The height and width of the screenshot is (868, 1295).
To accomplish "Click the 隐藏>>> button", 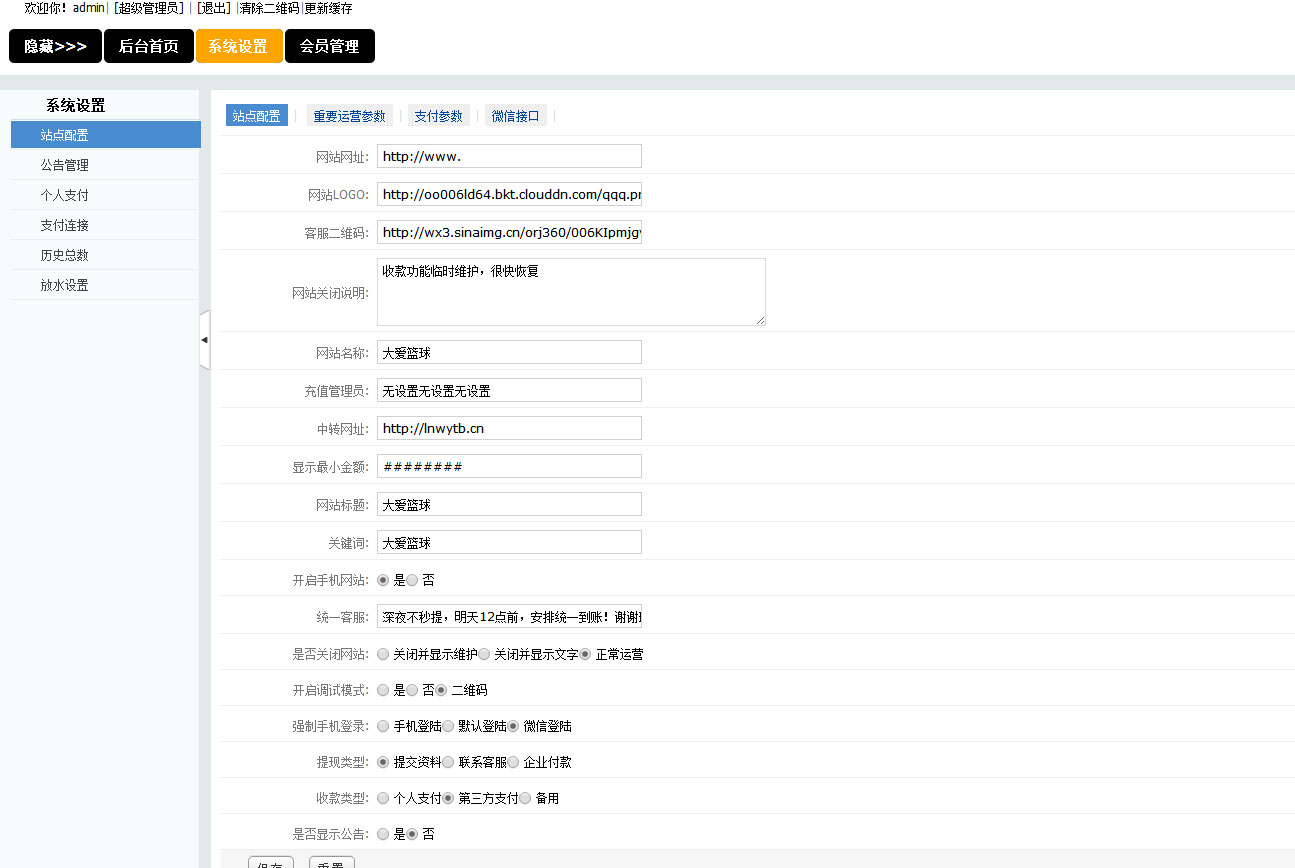I will (x=54, y=46).
